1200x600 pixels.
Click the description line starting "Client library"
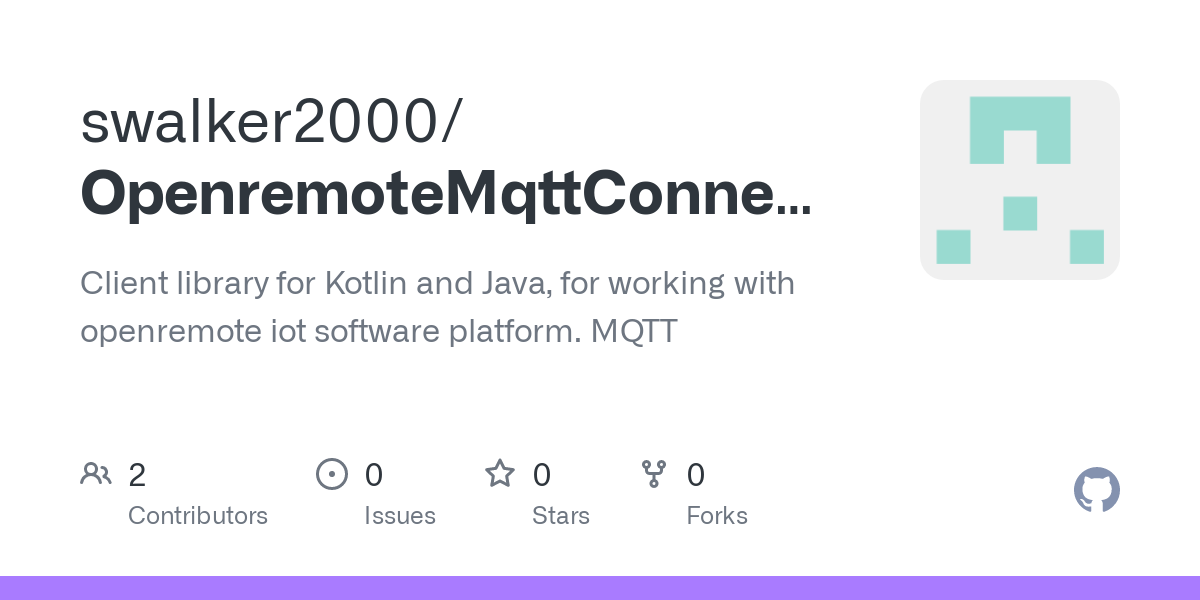[x=437, y=284]
